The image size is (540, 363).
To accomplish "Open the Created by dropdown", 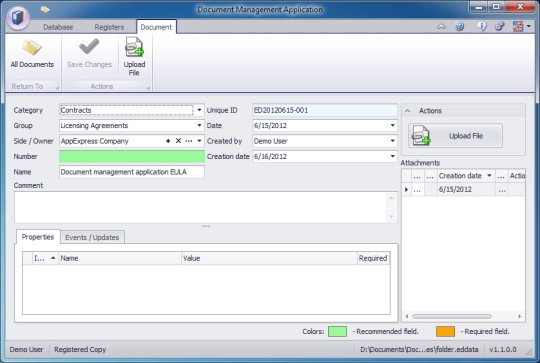I will tap(392, 141).
